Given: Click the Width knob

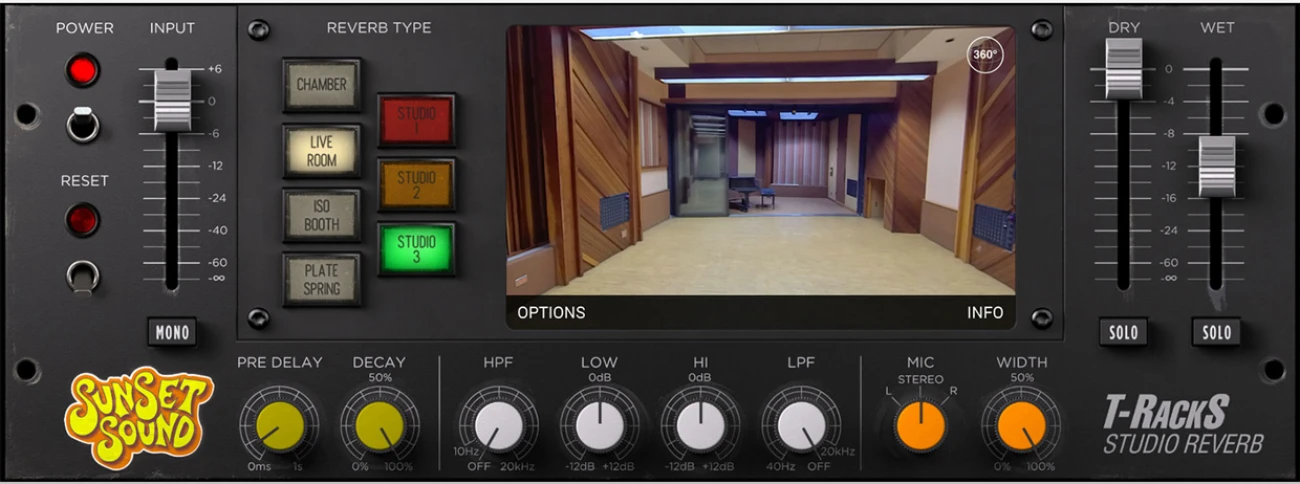Looking at the screenshot, I should (1021, 427).
